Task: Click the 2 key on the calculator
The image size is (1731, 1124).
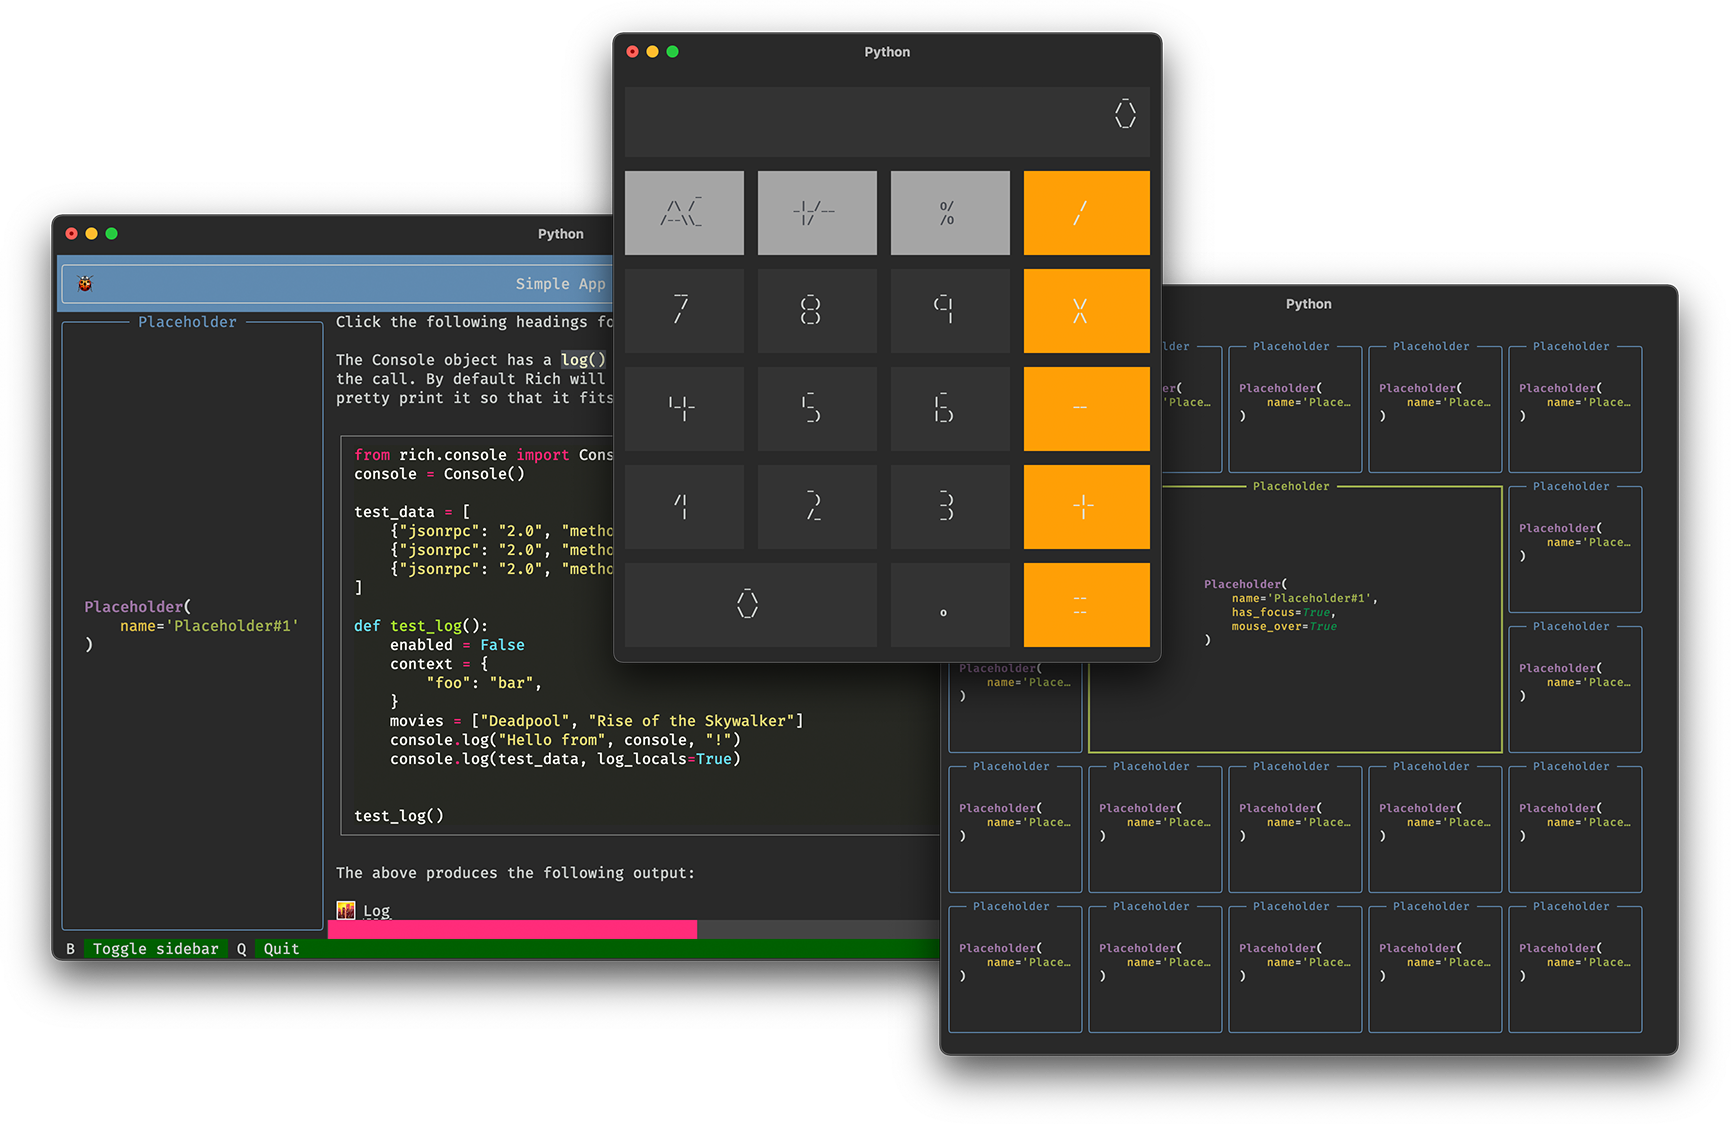Action: (817, 506)
